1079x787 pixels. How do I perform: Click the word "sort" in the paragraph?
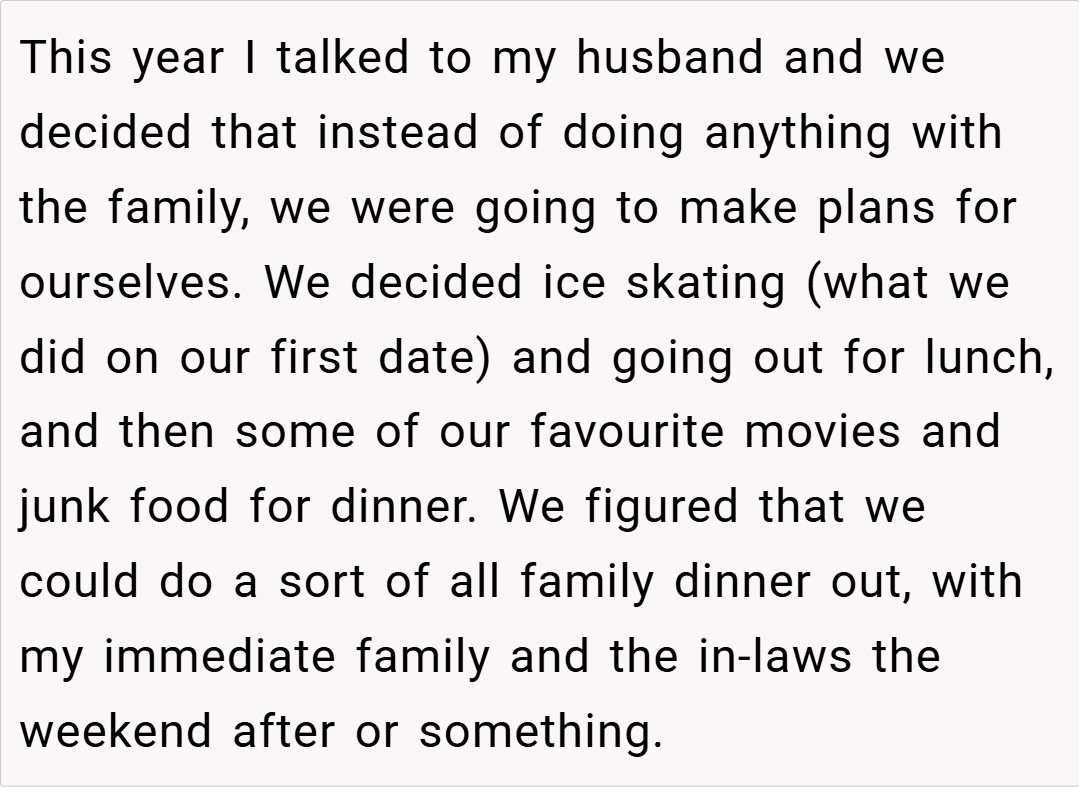click(x=317, y=582)
